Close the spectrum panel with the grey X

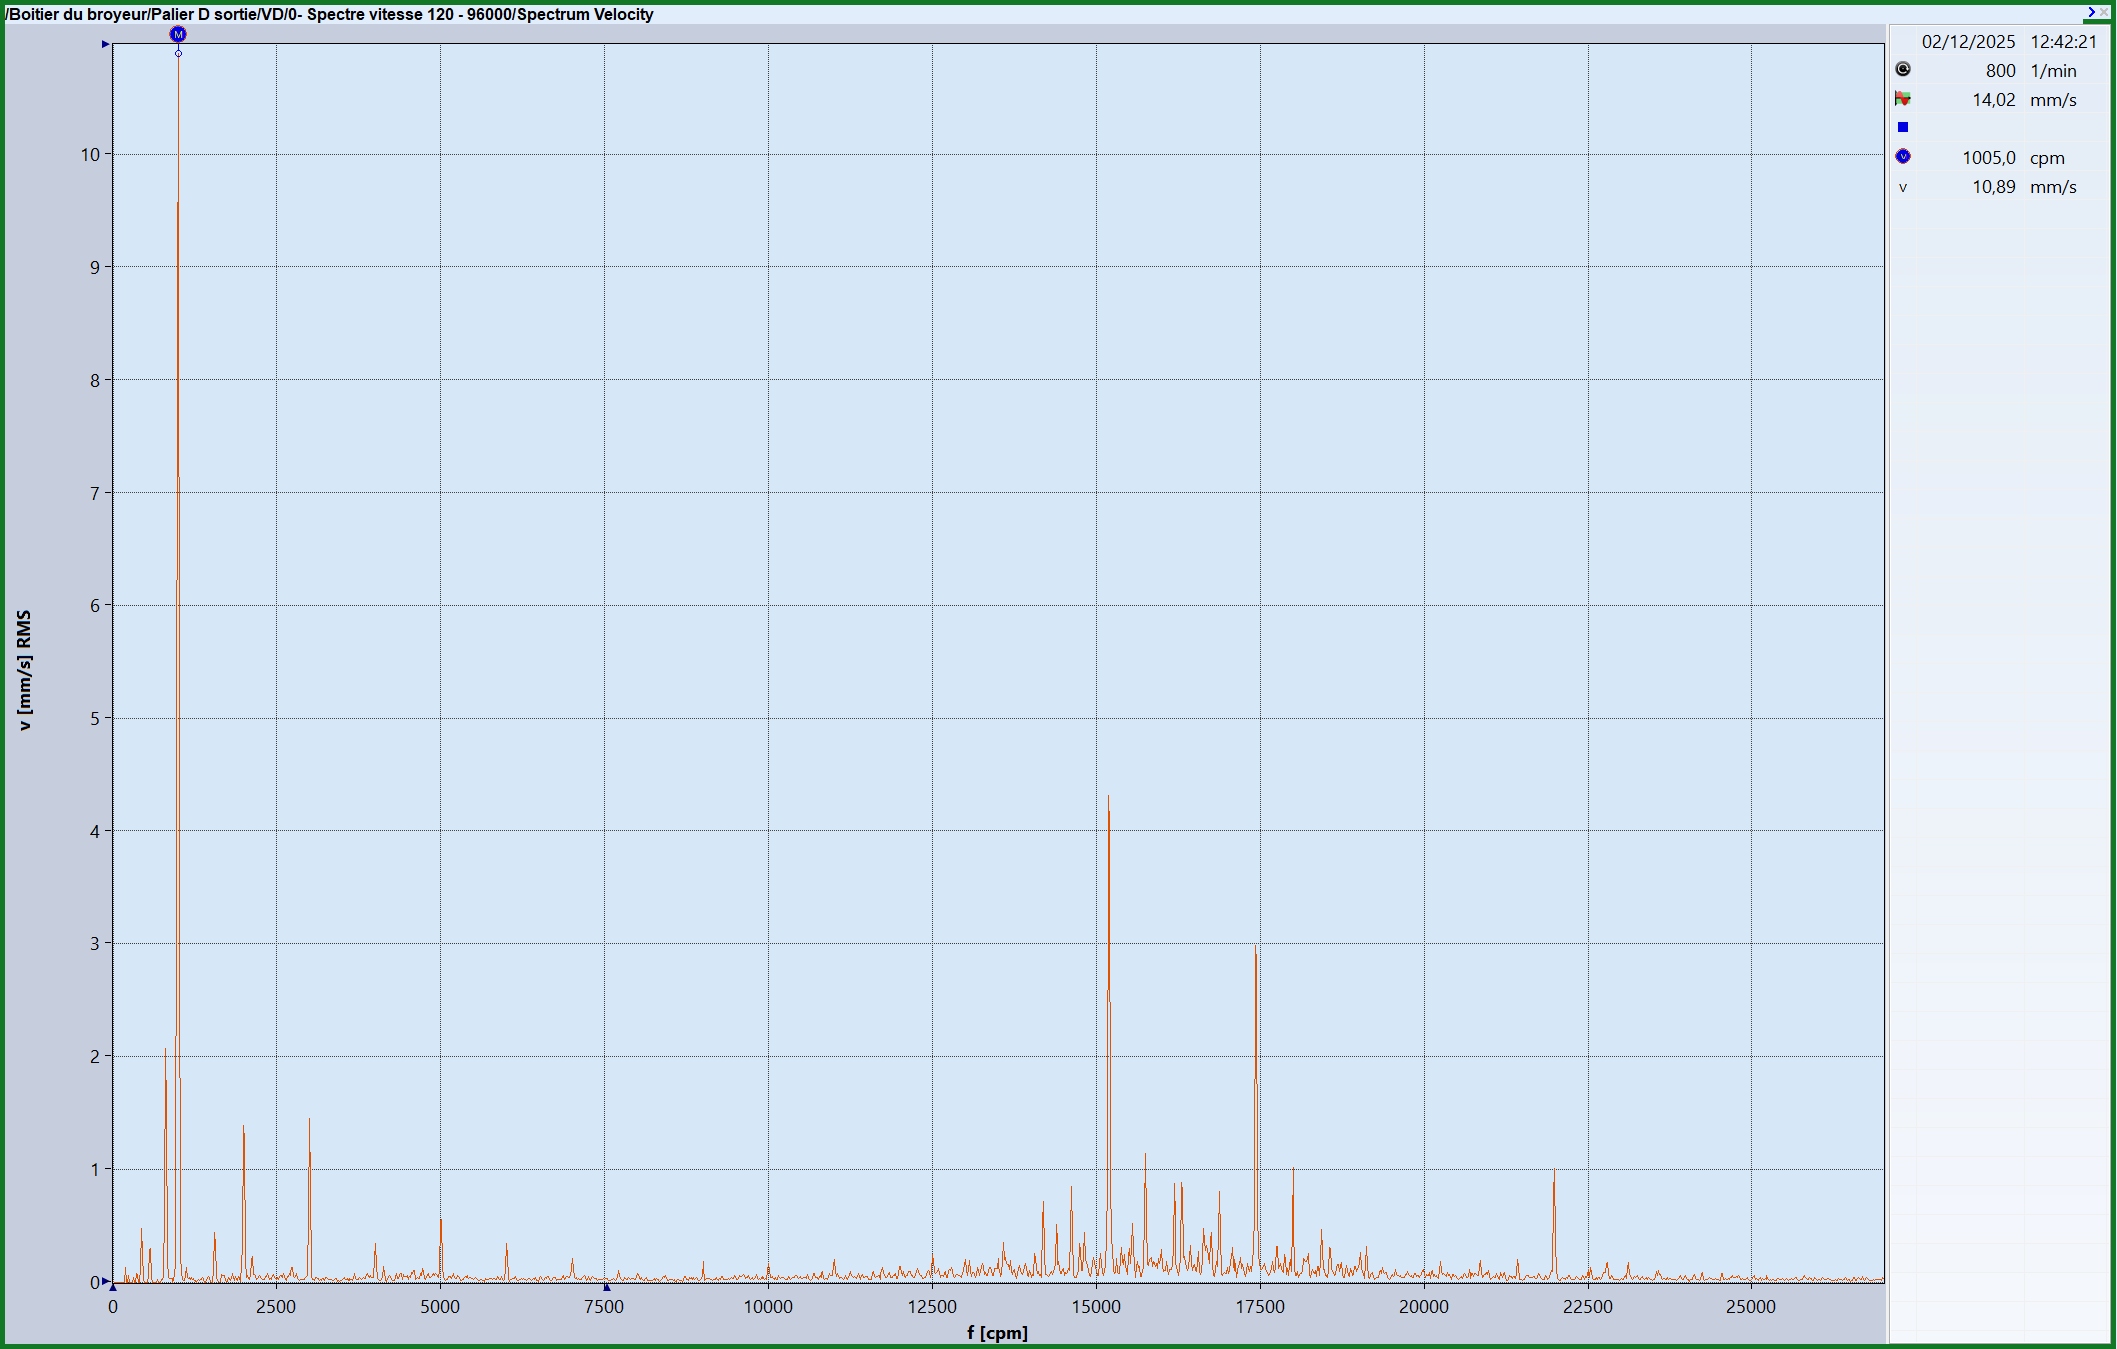click(x=2104, y=12)
